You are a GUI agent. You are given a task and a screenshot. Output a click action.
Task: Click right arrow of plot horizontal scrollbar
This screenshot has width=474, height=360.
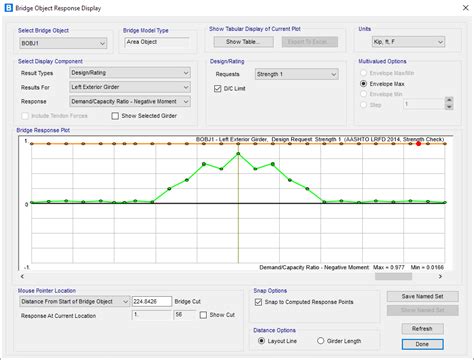(440, 276)
